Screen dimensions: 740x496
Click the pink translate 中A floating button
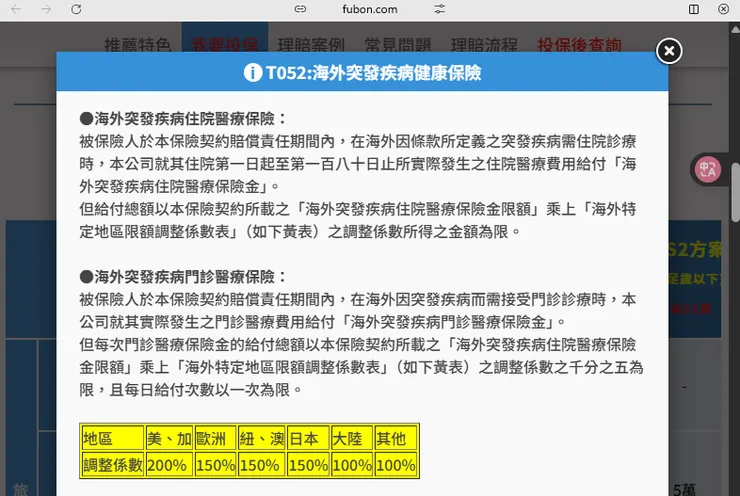pos(707,169)
